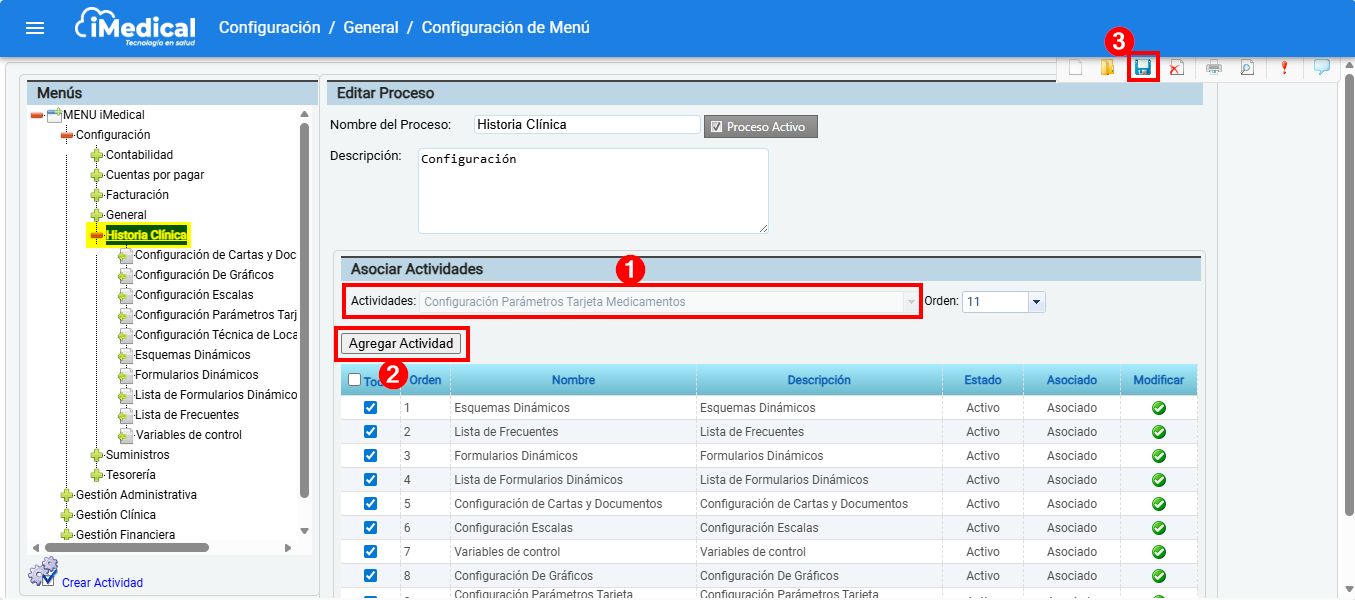Viewport: 1355px width, 600px height.
Task: Click the New blank document icon
Action: [1076, 68]
